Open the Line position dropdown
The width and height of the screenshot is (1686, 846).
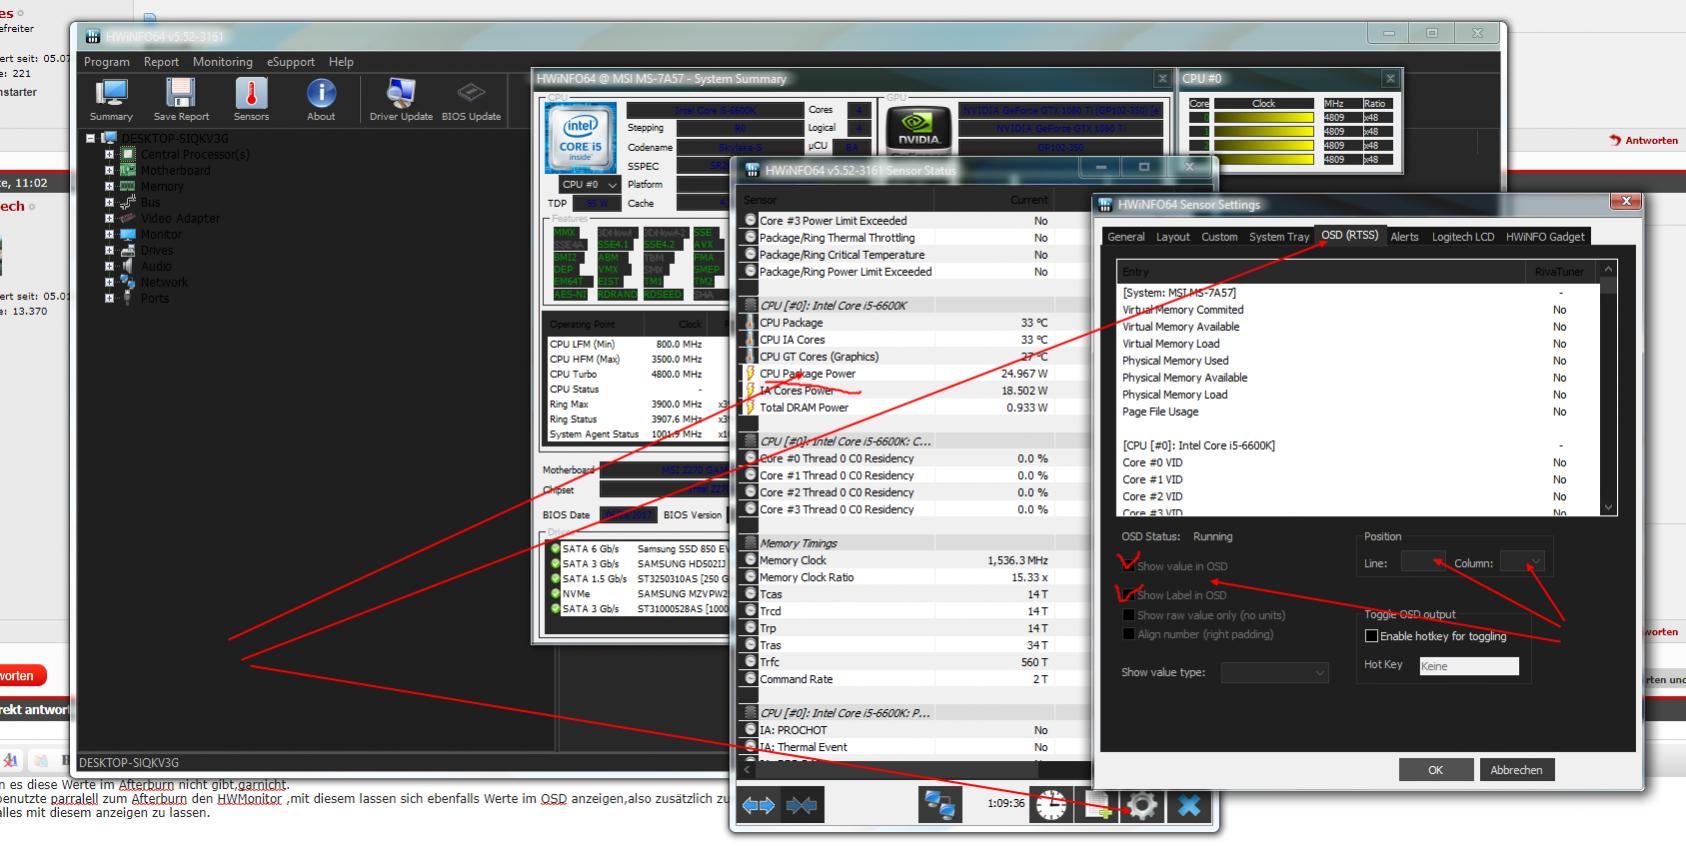coord(1423,563)
